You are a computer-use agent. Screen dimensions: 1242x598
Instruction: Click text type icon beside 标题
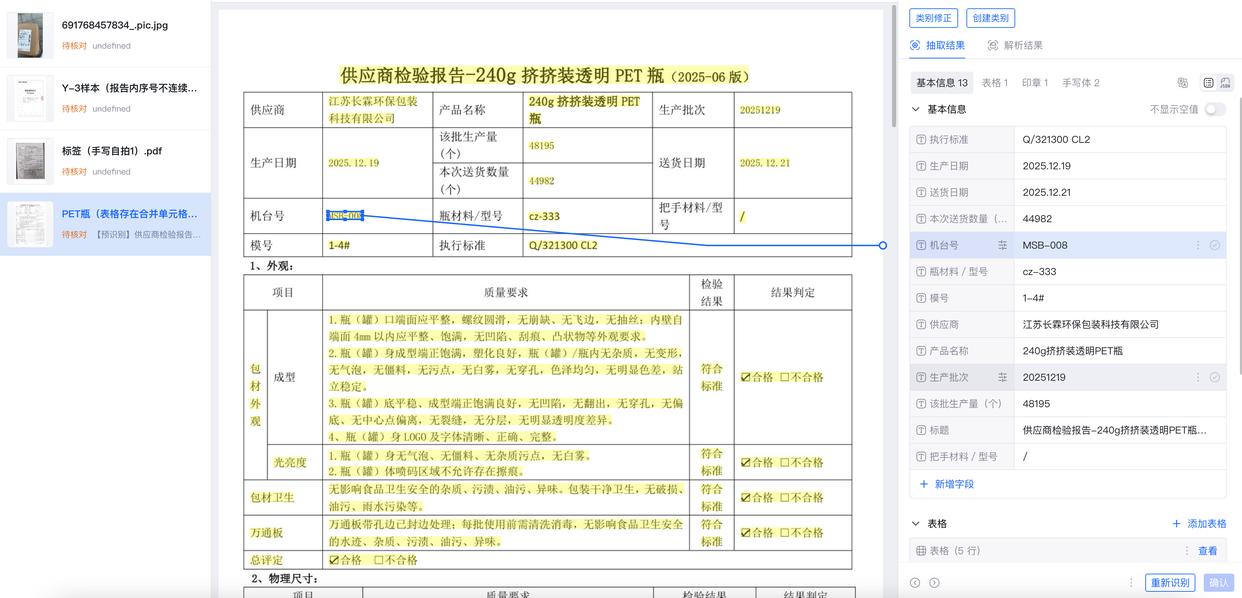pyautogui.click(x=921, y=431)
